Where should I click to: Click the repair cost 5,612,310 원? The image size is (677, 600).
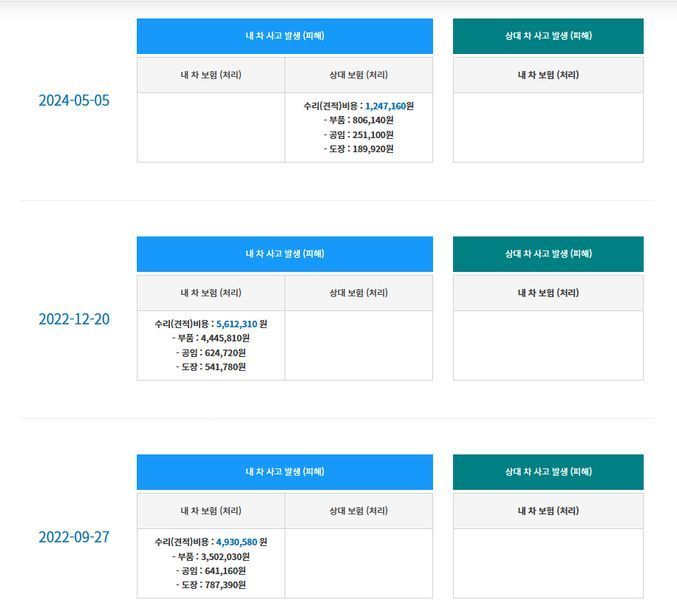[241, 324]
